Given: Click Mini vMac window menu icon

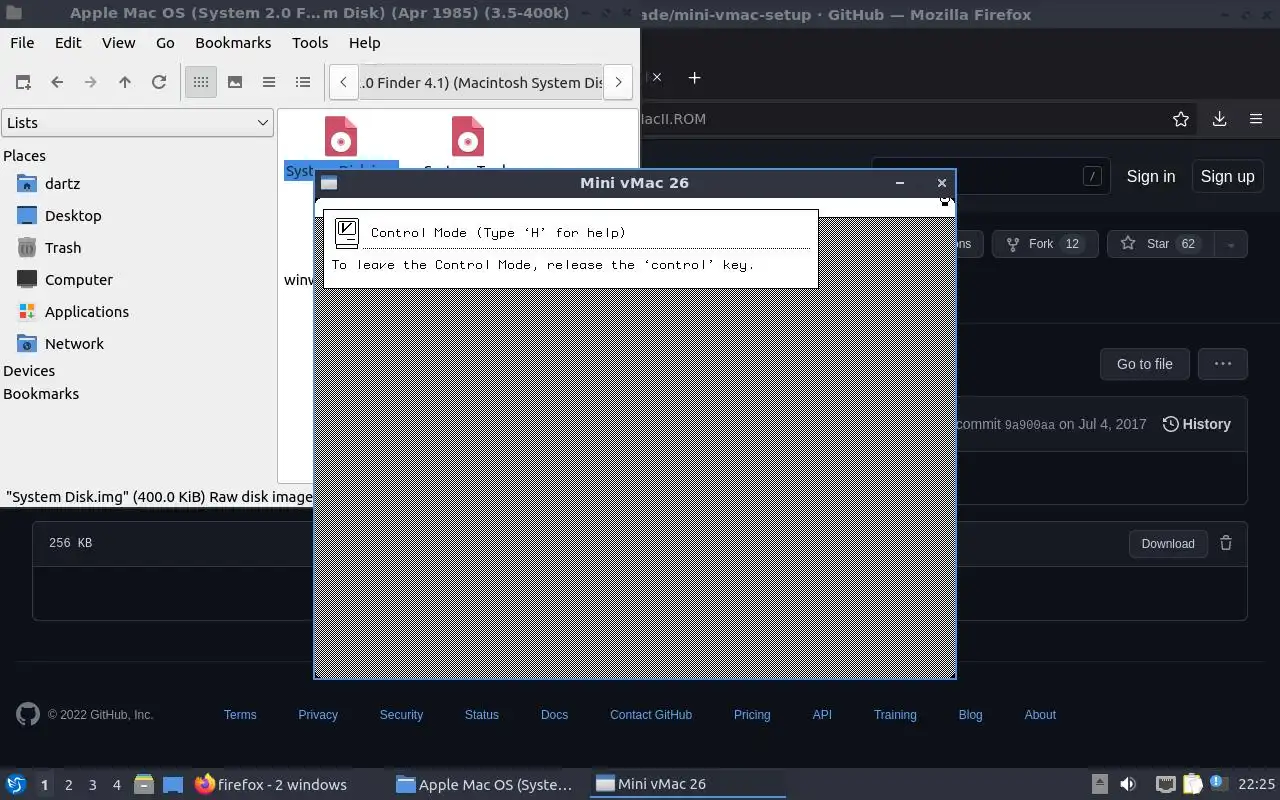Looking at the screenshot, I should click(329, 183).
